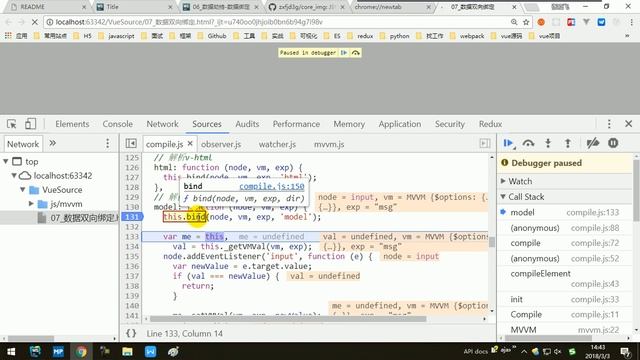Open compile.js:150 link in tooltip

[271, 186]
